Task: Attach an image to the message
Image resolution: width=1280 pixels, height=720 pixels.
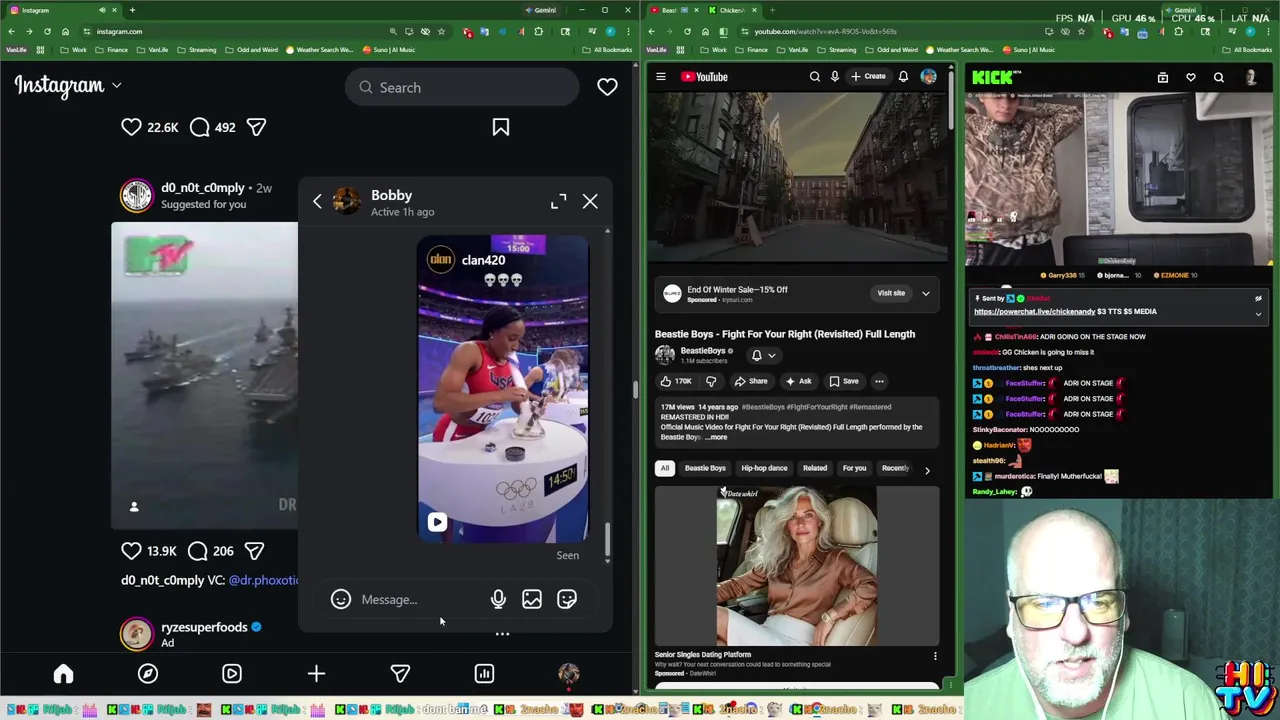Action: tap(532, 599)
